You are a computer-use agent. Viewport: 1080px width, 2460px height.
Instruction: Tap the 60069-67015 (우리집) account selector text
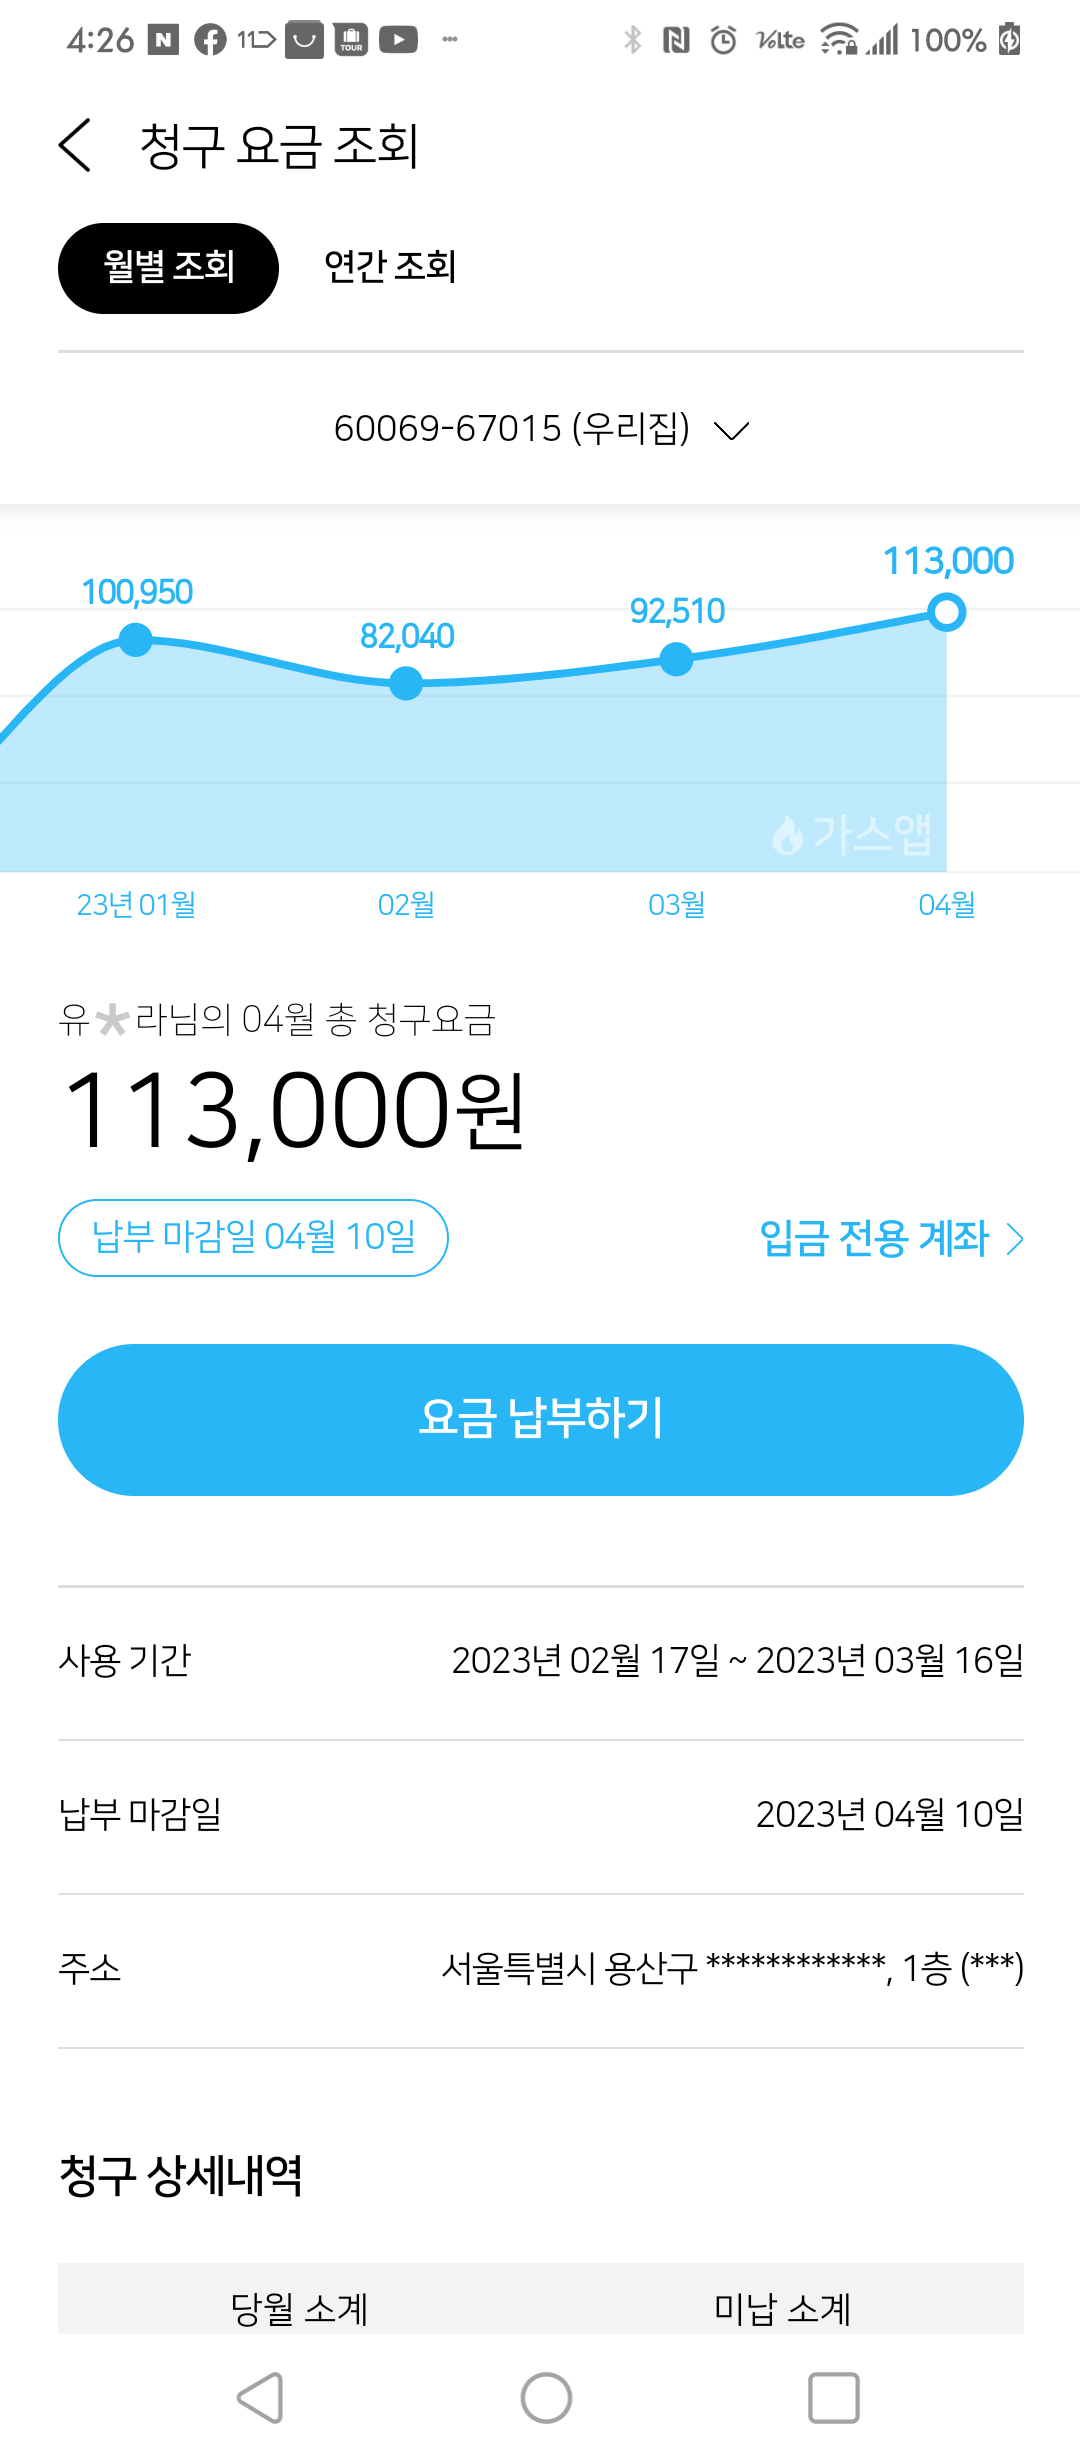pos(512,429)
